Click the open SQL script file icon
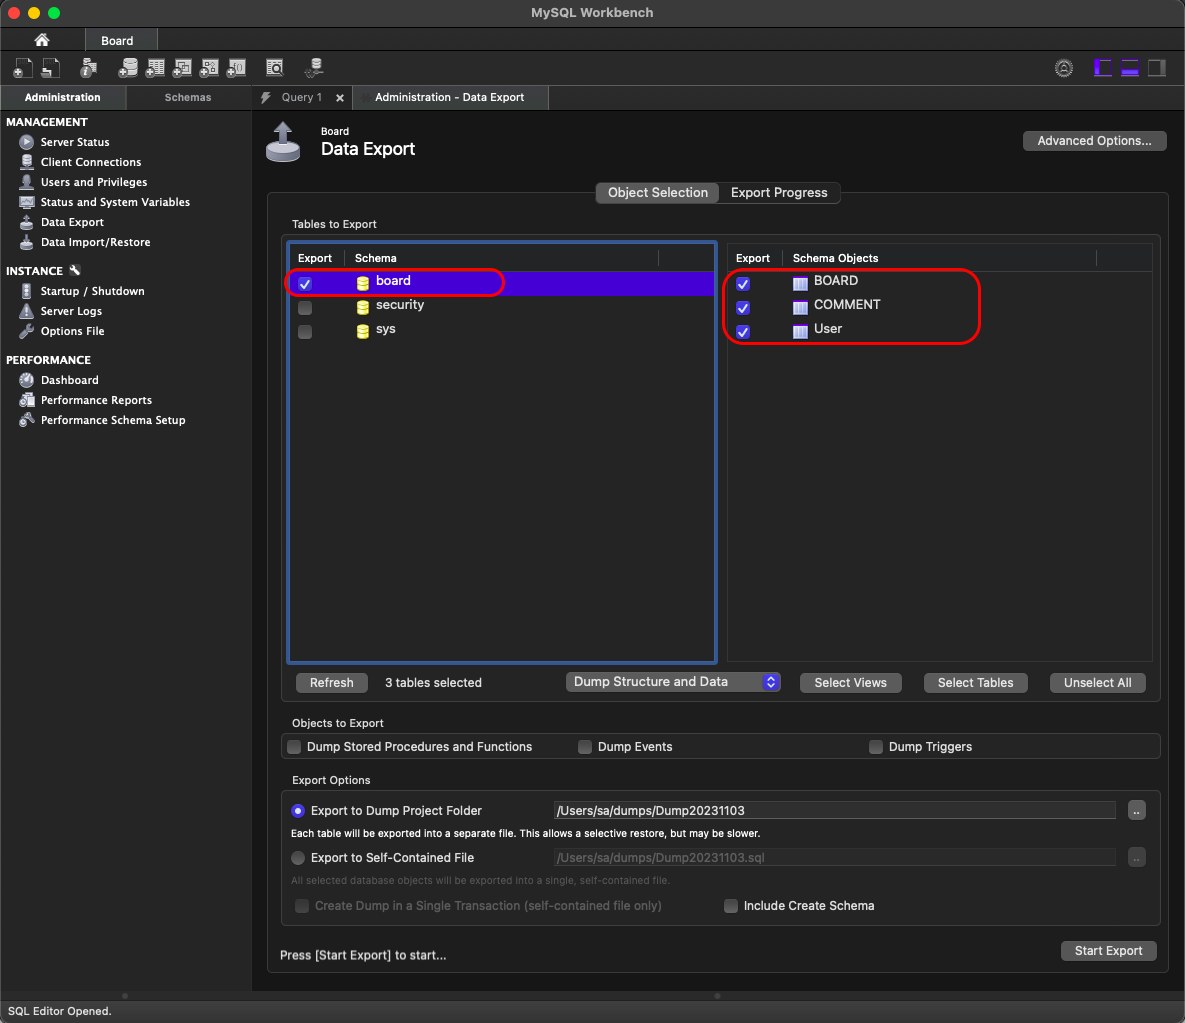This screenshot has width=1185, height=1023. [x=51, y=68]
